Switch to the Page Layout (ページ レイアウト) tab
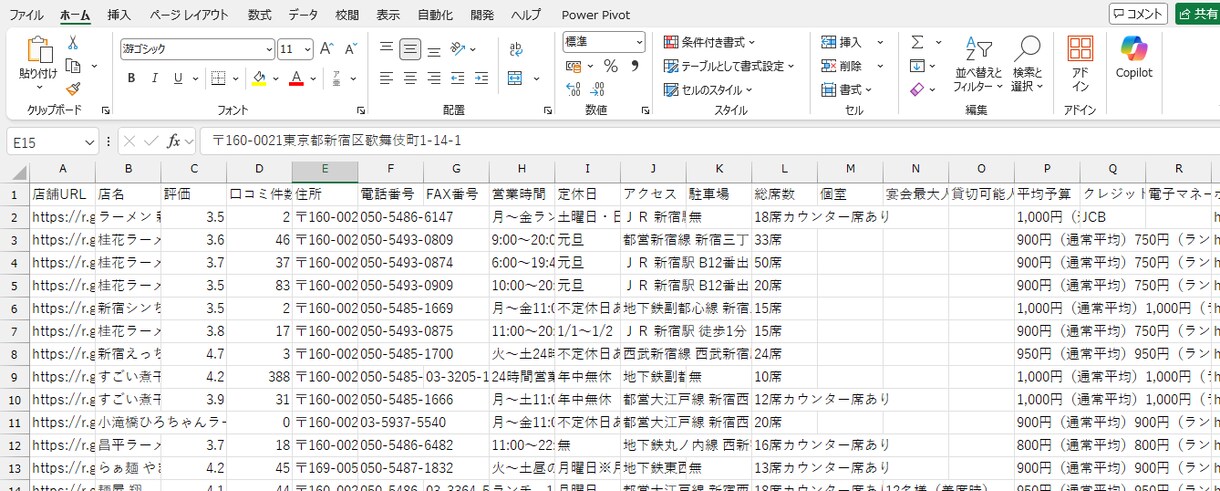Image resolution: width=1220 pixels, height=491 pixels. (189, 15)
